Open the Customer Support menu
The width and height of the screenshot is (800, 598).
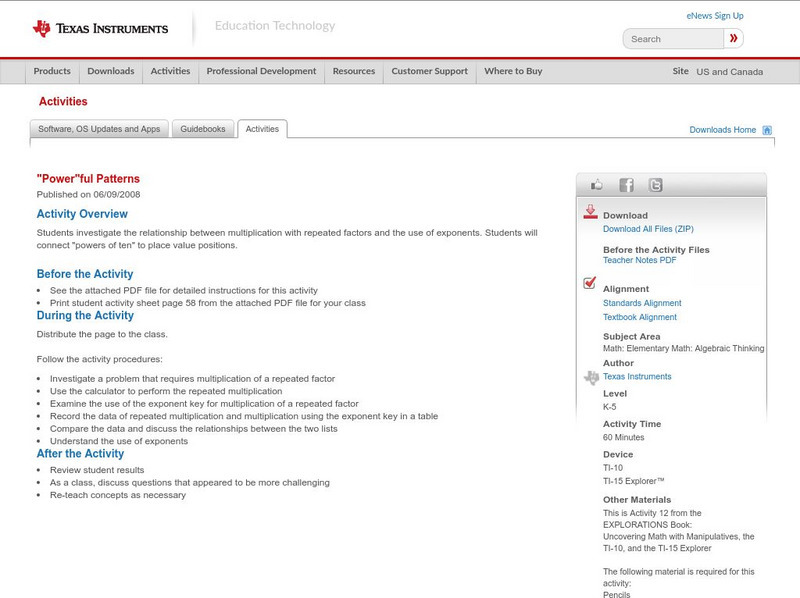(430, 71)
